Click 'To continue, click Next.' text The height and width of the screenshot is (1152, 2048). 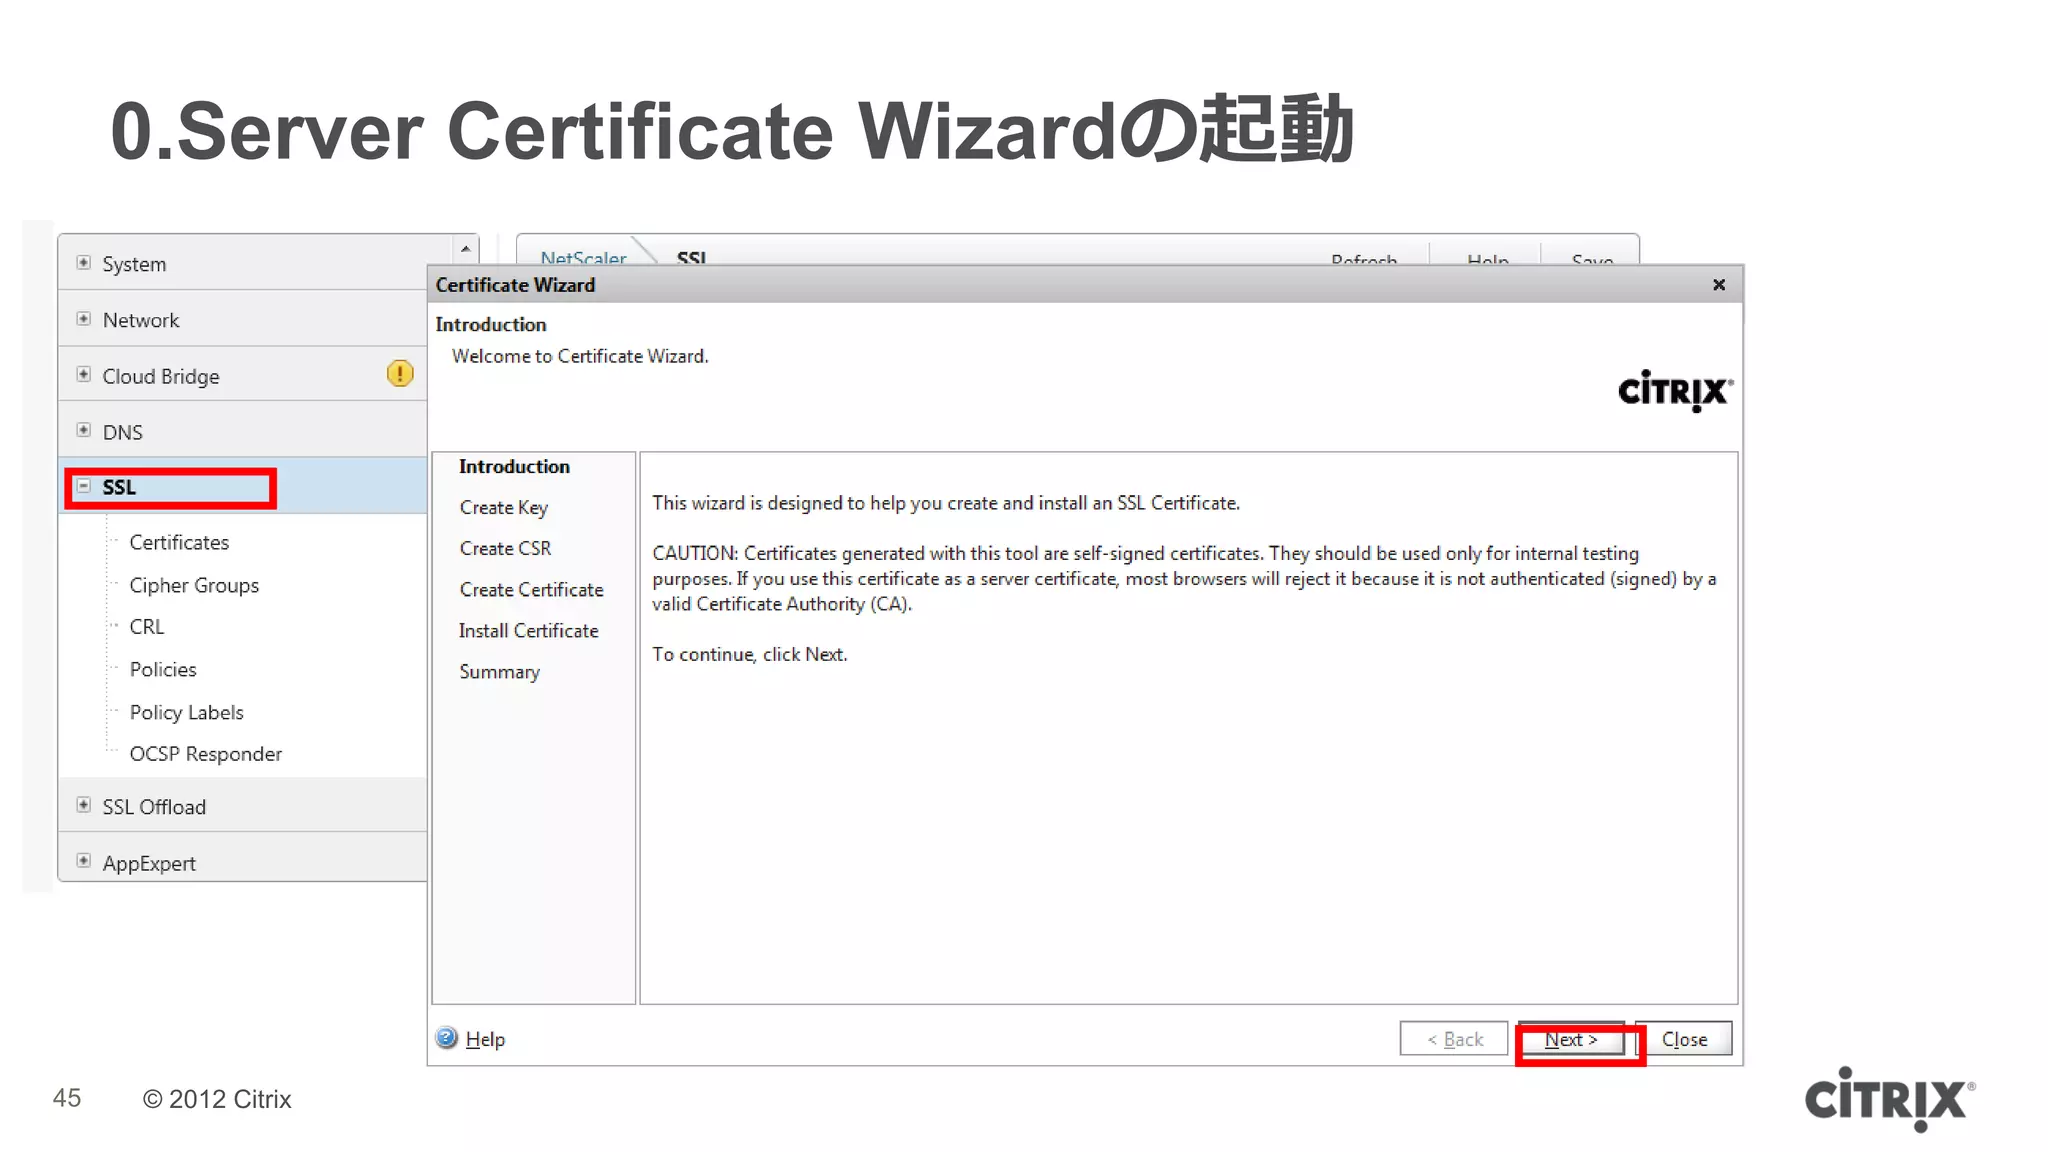pos(749,654)
